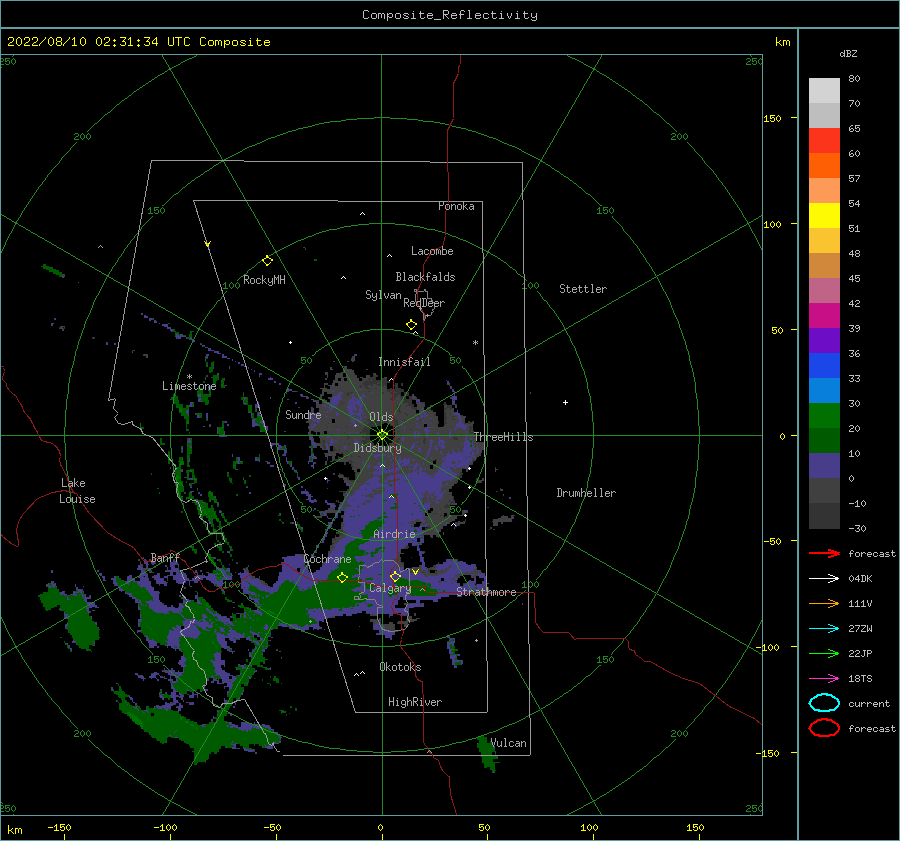Click the Blackfalds city label
900x841 pixels.
click(425, 277)
